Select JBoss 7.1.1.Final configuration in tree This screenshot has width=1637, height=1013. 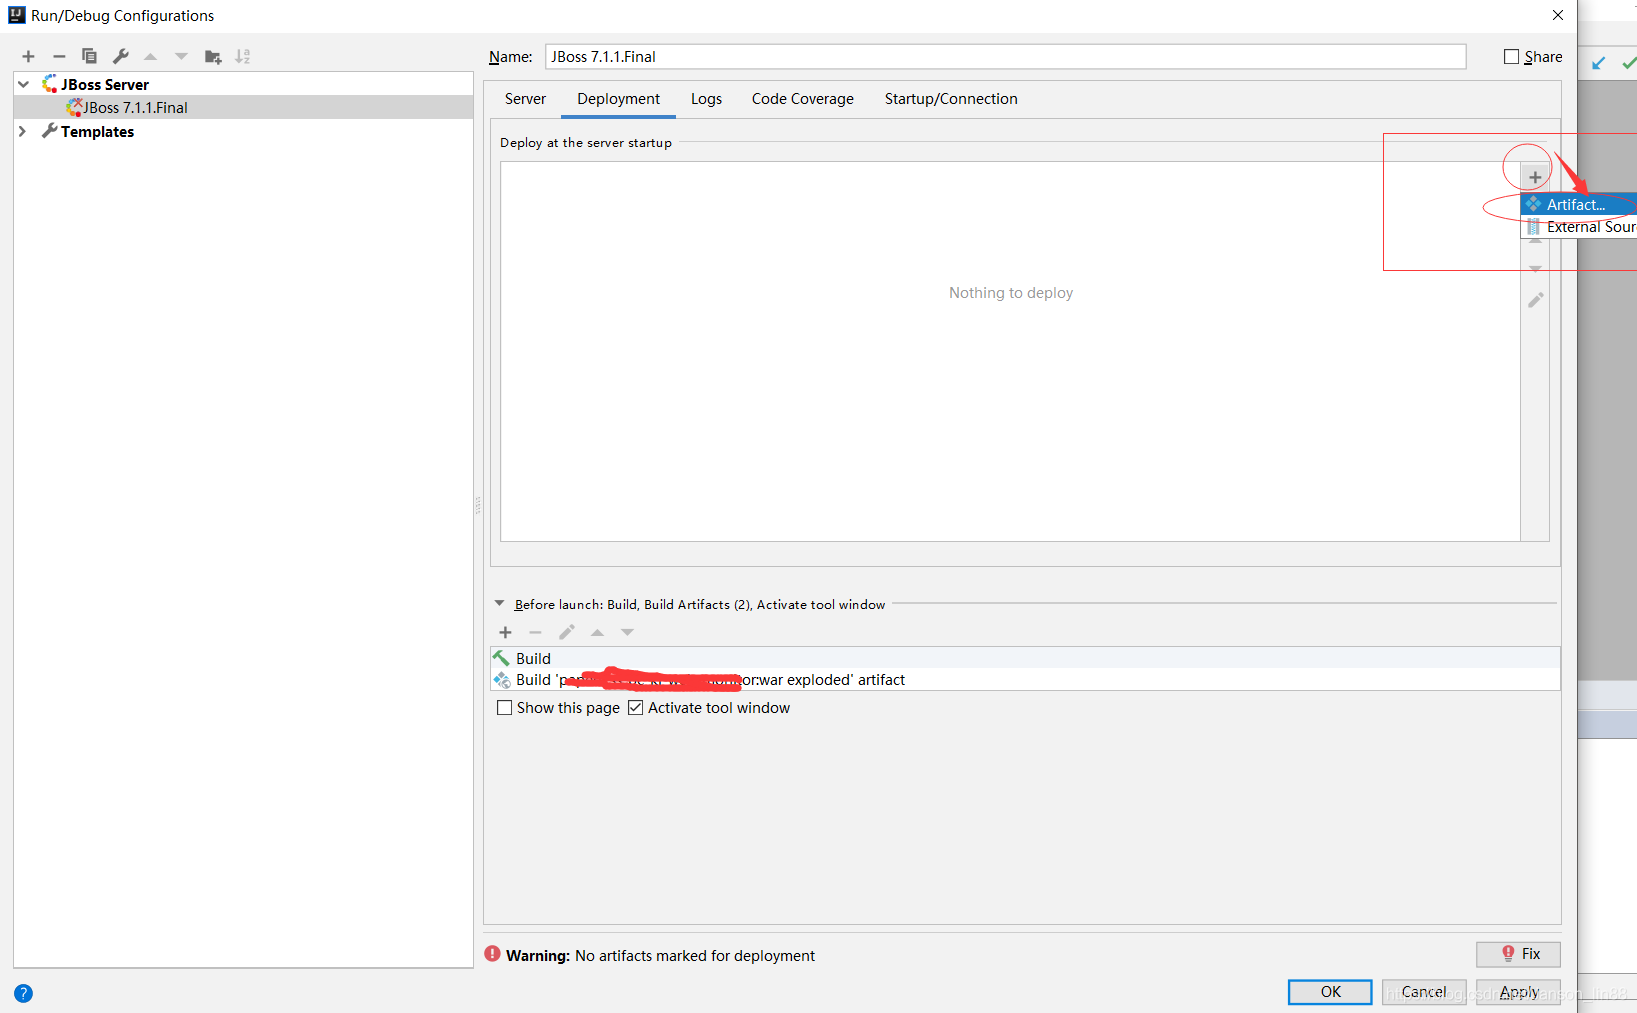243,107
